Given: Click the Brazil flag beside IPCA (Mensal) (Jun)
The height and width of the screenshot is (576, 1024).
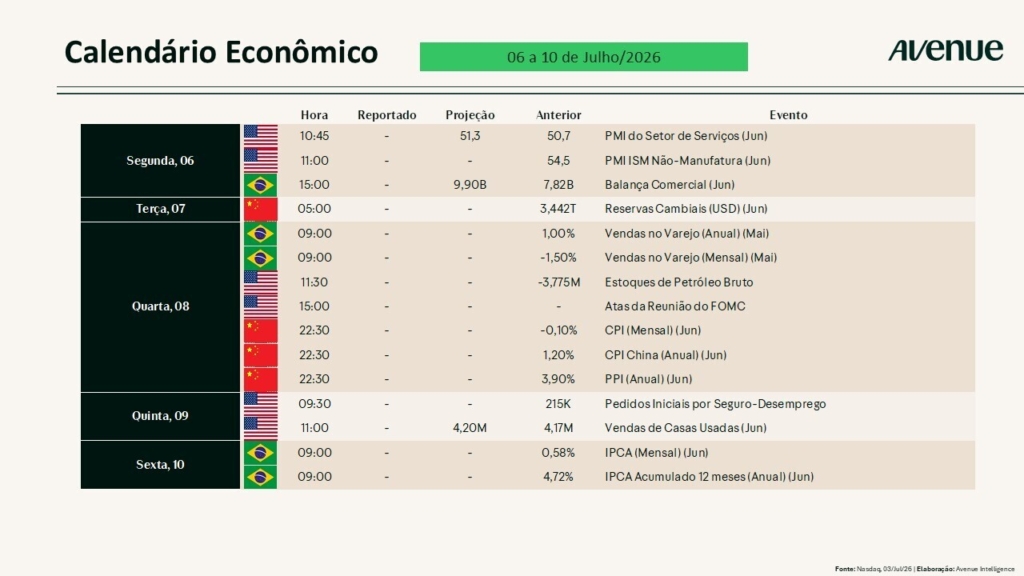Looking at the screenshot, I should click(x=261, y=453).
